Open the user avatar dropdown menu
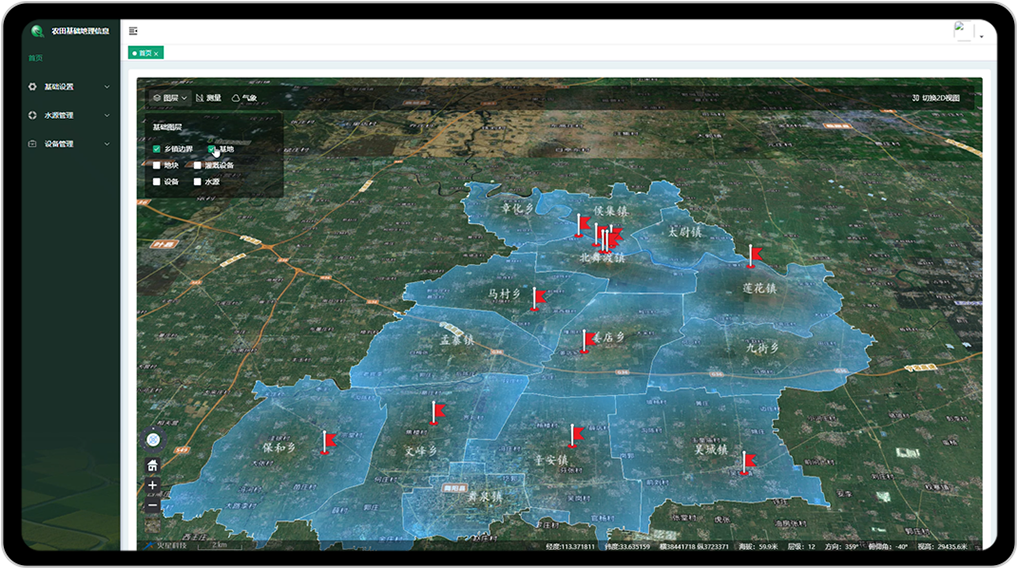1017x570 pixels. pyautogui.click(x=969, y=32)
